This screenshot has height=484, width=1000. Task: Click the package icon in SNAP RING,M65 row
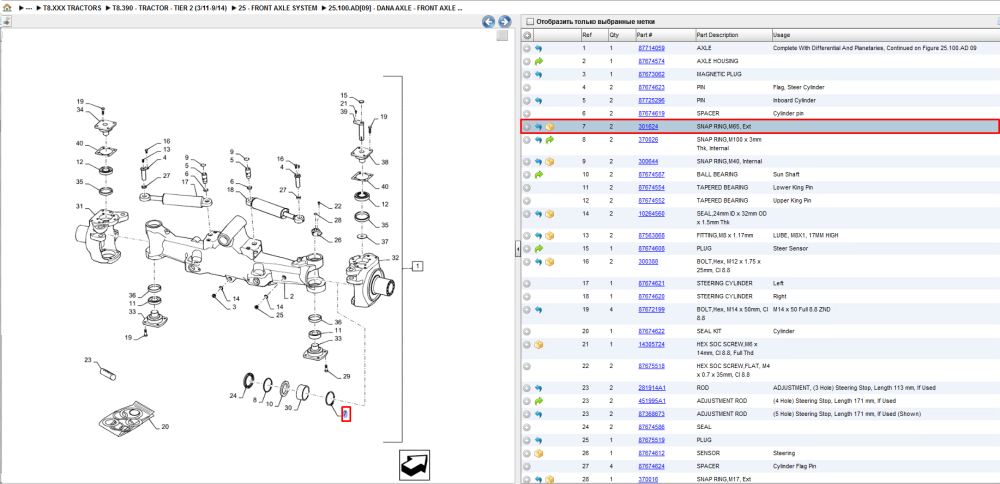click(x=550, y=127)
